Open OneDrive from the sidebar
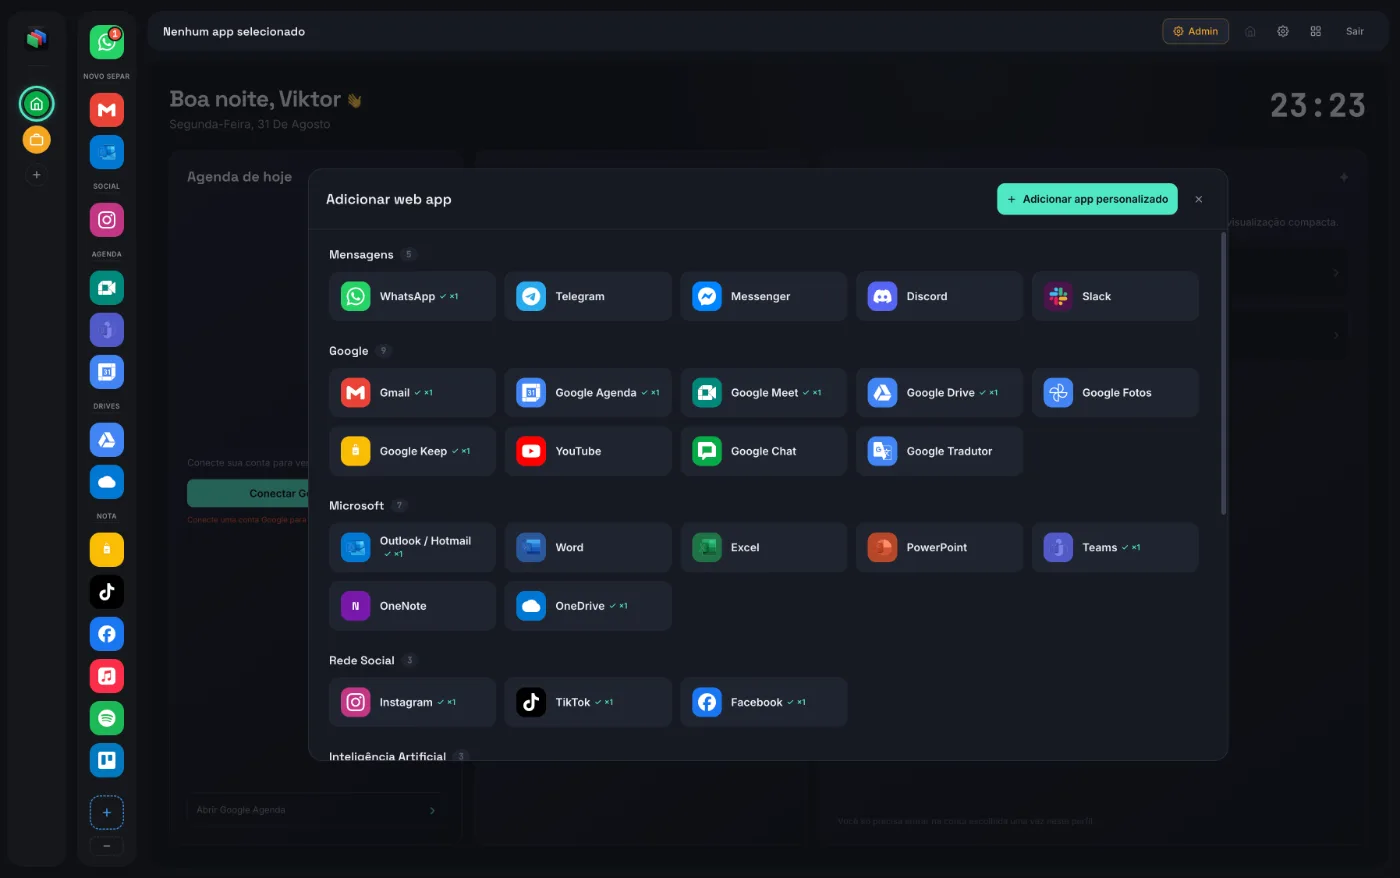Image resolution: width=1400 pixels, height=878 pixels. [x=107, y=482]
